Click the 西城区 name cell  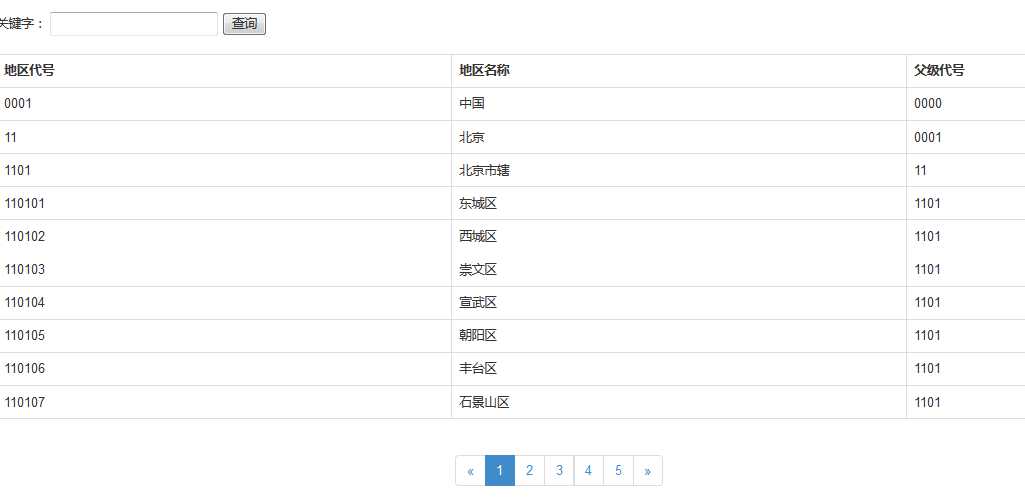(478, 237)
